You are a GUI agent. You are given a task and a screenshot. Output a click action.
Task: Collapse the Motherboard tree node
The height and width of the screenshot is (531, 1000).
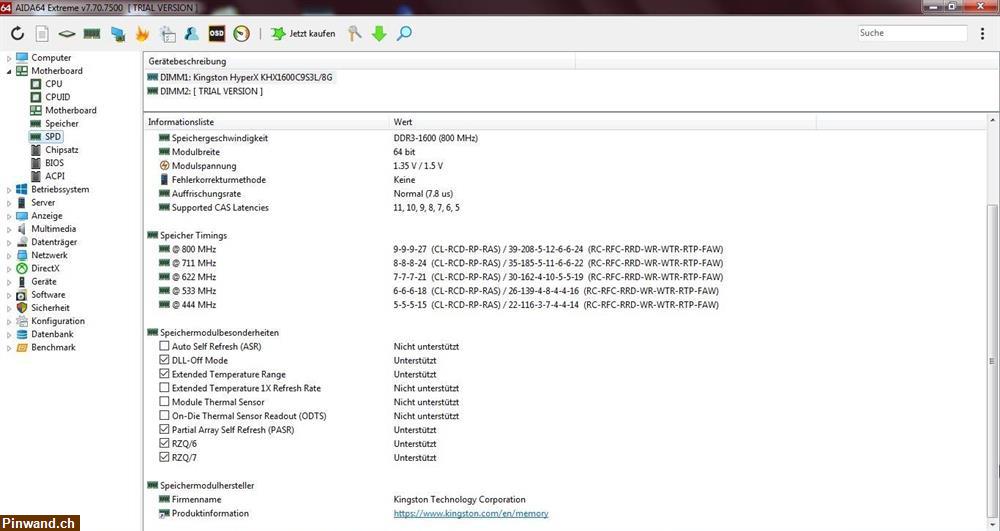click(x=9, y=71)
